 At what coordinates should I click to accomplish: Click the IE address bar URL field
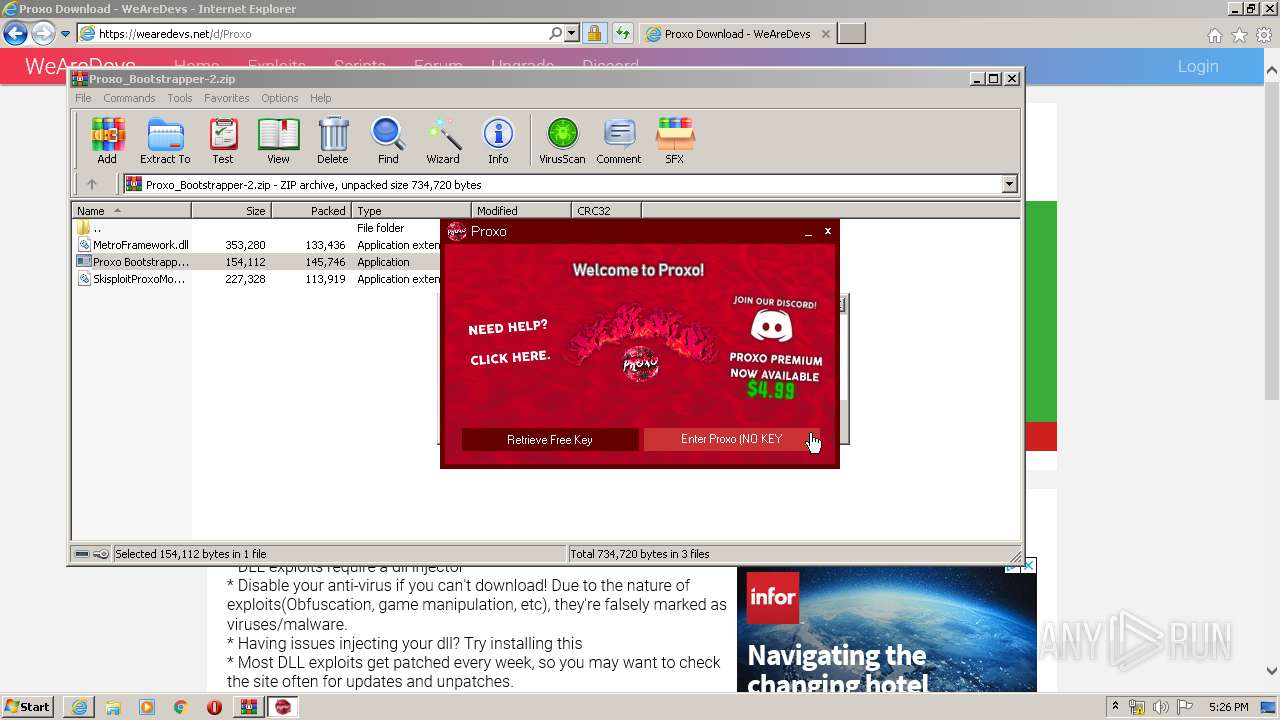320,34
